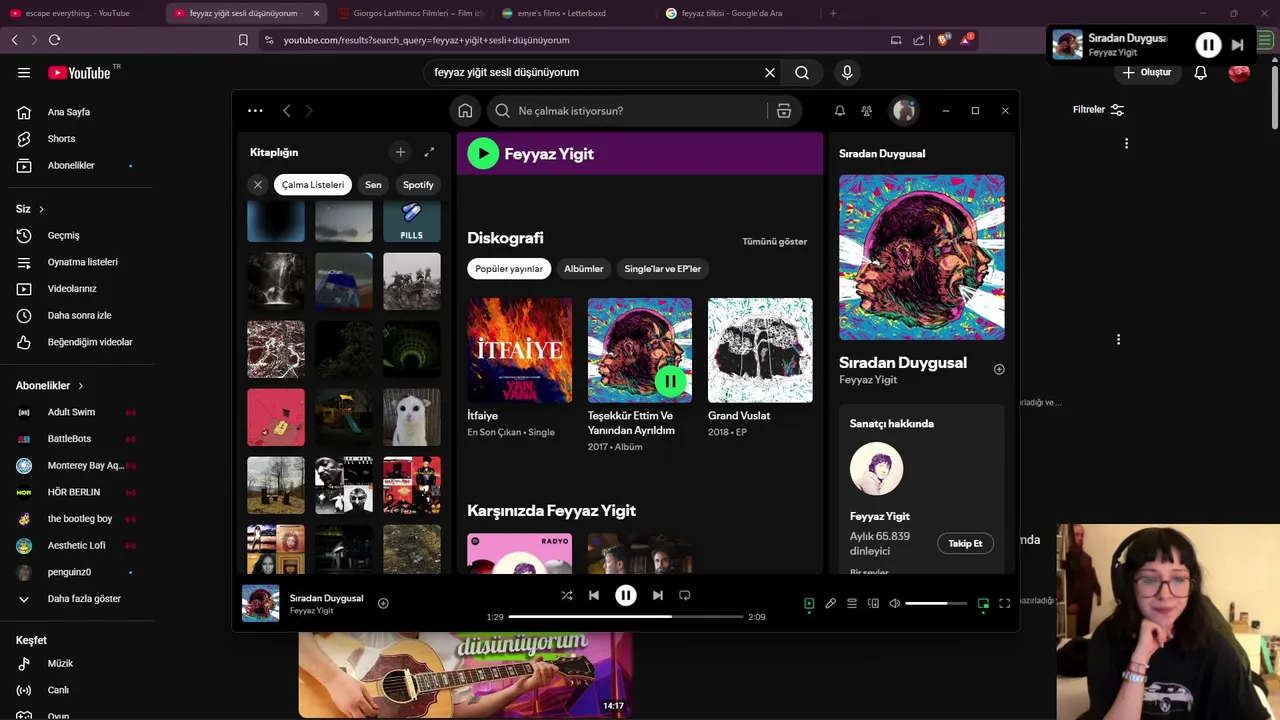This screenshot has width=1280, height=720.
Task: Open YouTube notifications bell
Action: coord(1200,72)
